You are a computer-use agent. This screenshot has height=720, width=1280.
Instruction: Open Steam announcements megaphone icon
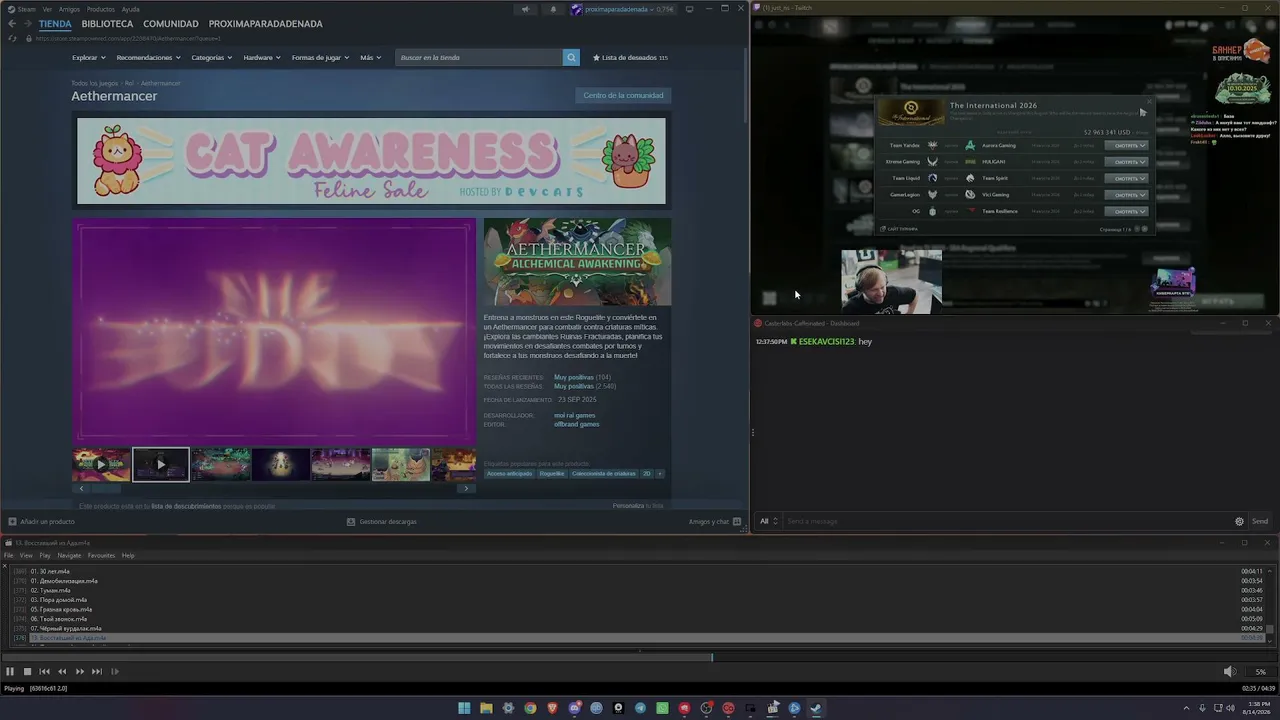point(525,9)
